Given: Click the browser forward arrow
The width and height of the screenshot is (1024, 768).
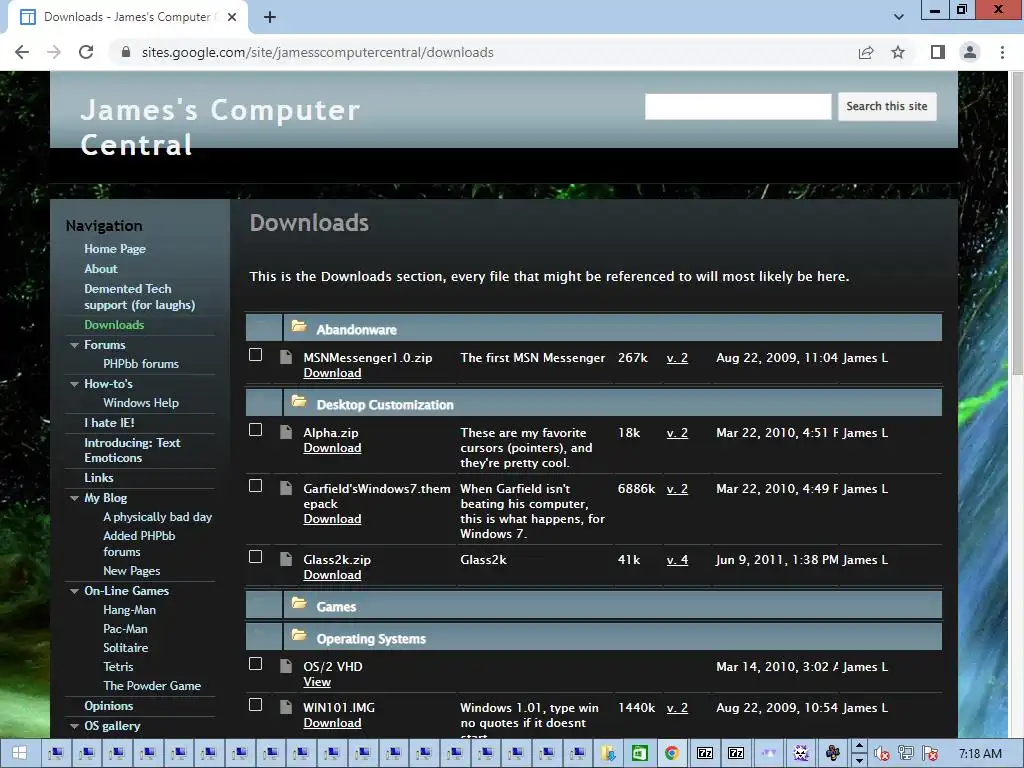Looking at the screenshot, I should (54, 52).
